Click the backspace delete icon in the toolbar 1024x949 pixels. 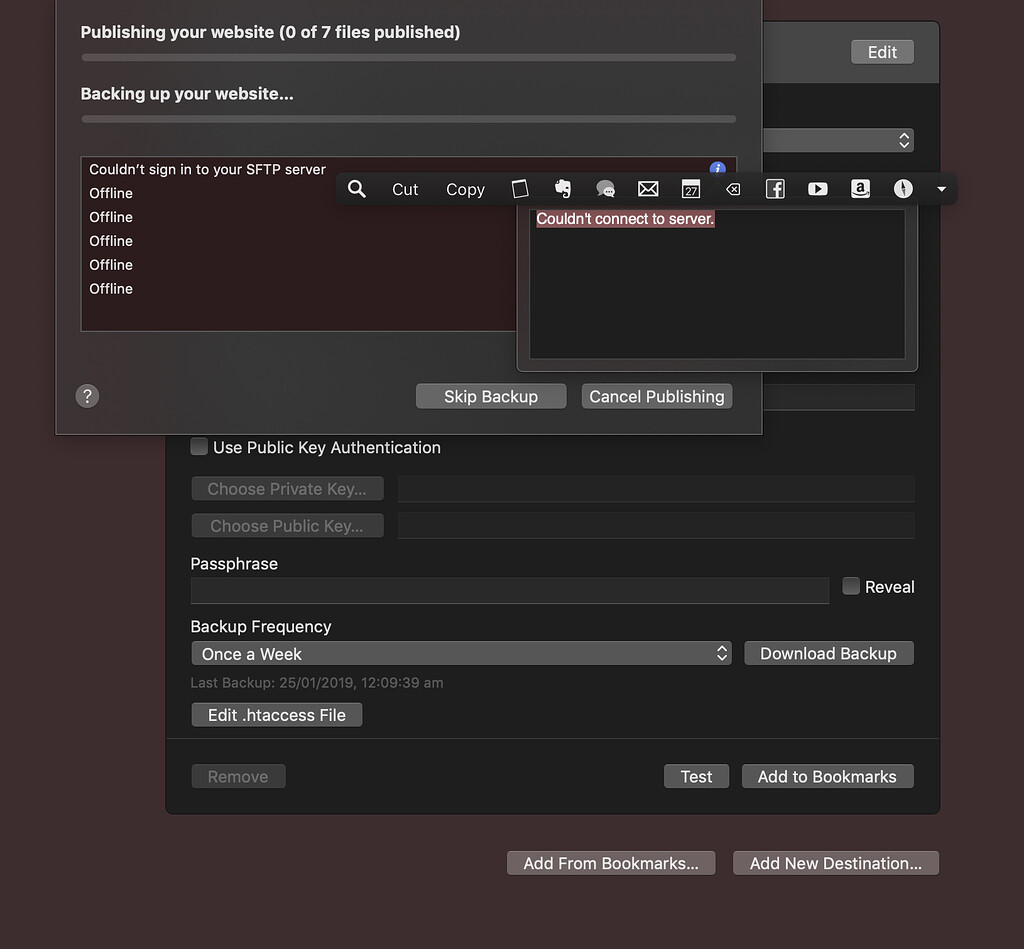(733, 189)
